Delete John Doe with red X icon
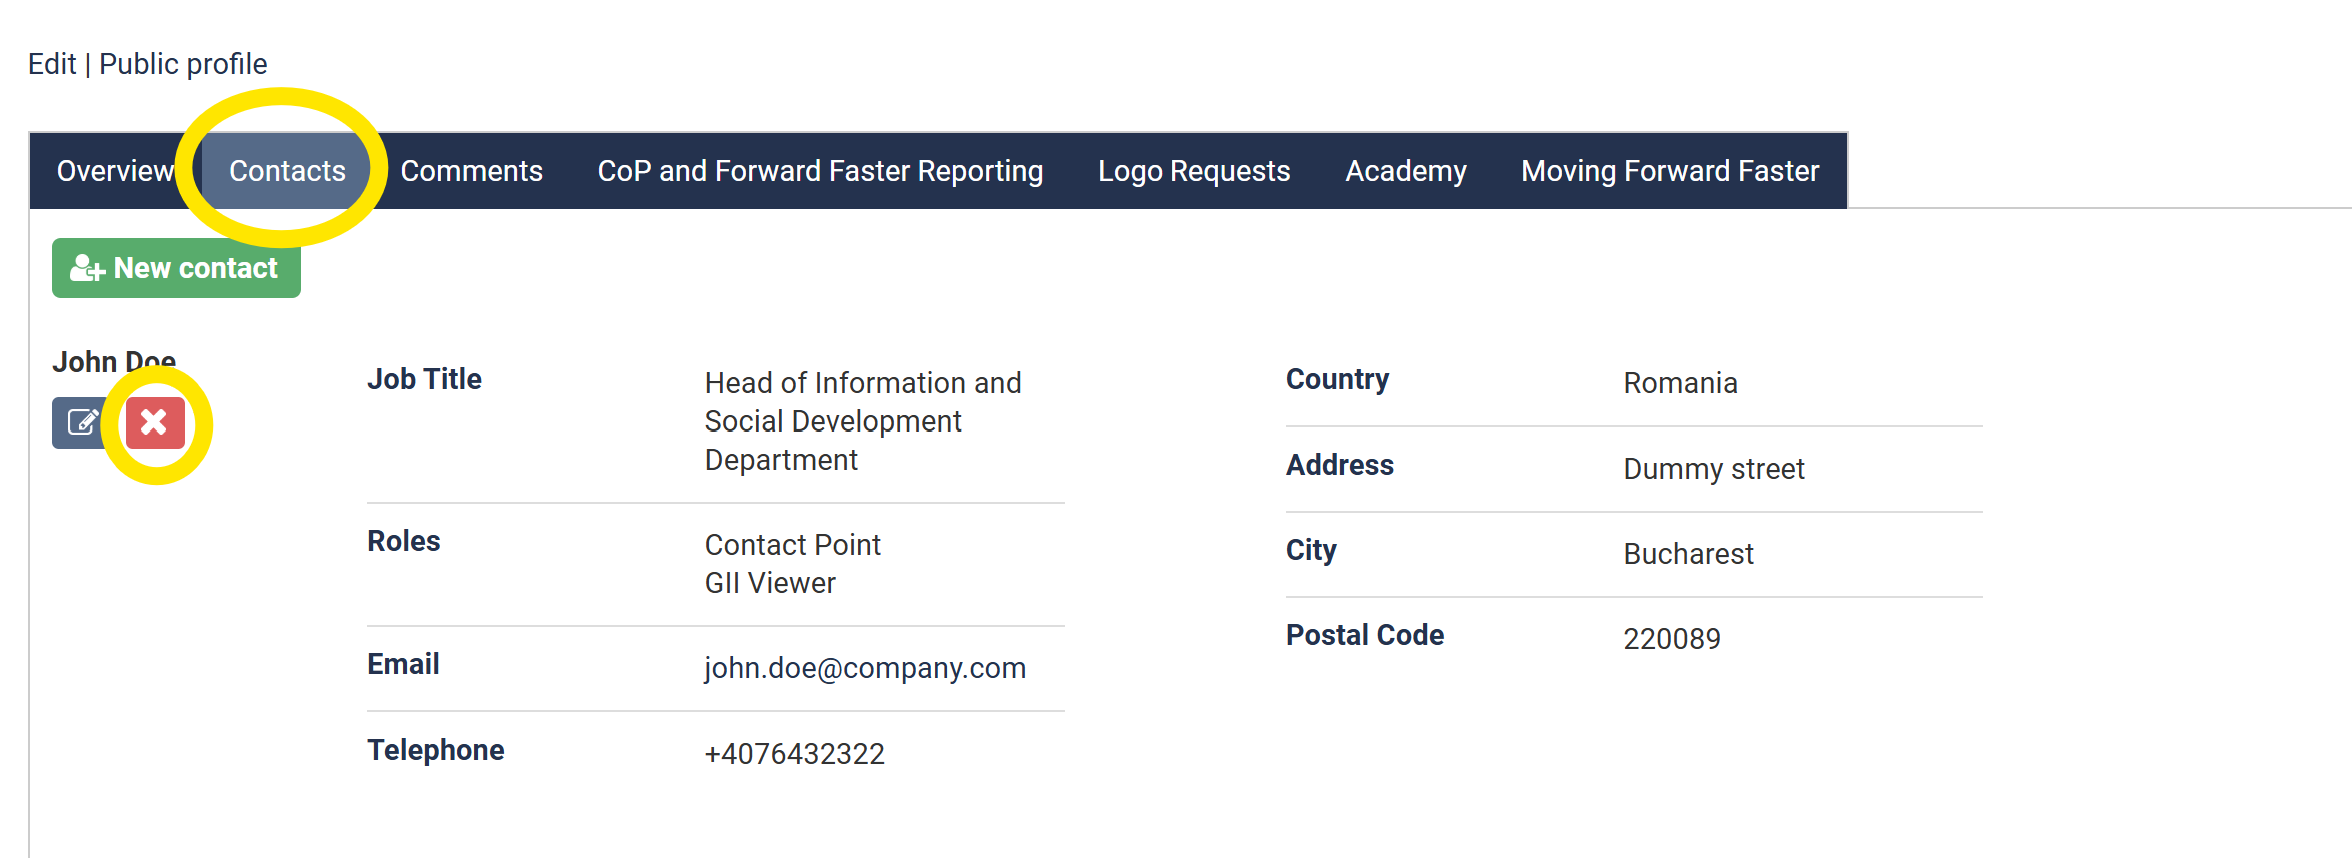 pyautogui.click(x=155, y=422)
